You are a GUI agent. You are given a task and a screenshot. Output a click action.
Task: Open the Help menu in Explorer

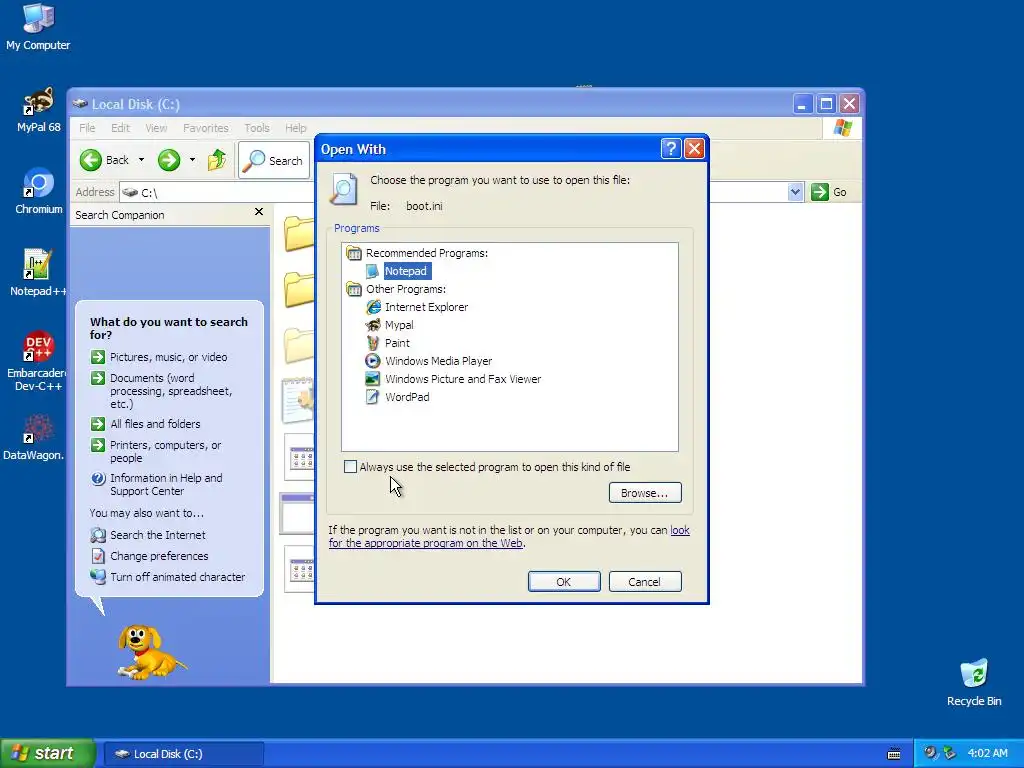[295, 128]
